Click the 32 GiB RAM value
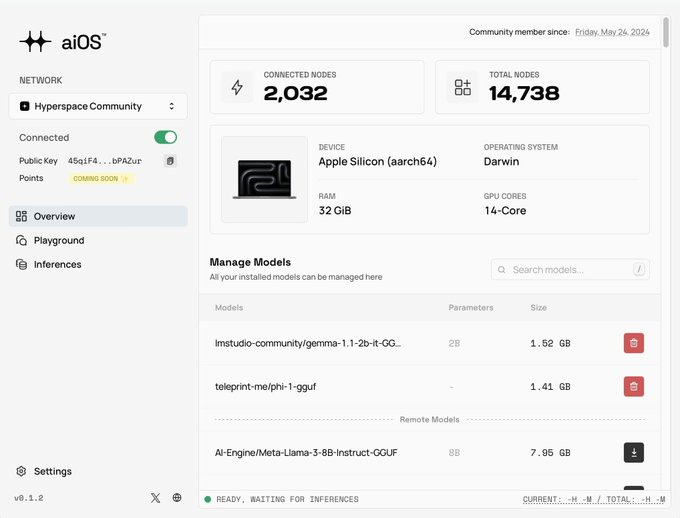 [335, 210]
